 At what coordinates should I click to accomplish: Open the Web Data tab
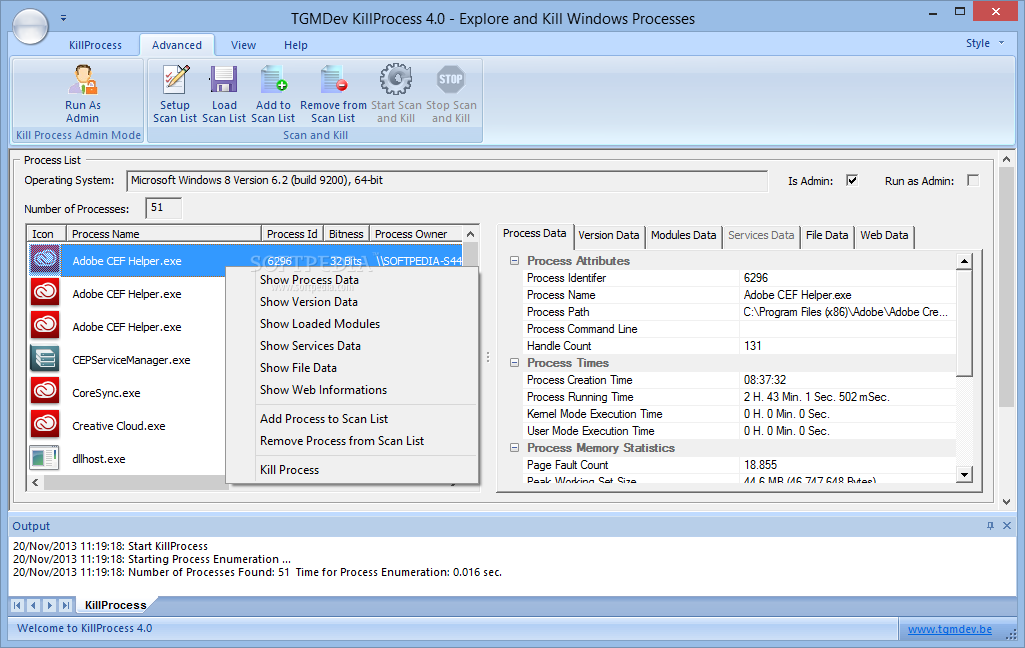pos(884,235)
